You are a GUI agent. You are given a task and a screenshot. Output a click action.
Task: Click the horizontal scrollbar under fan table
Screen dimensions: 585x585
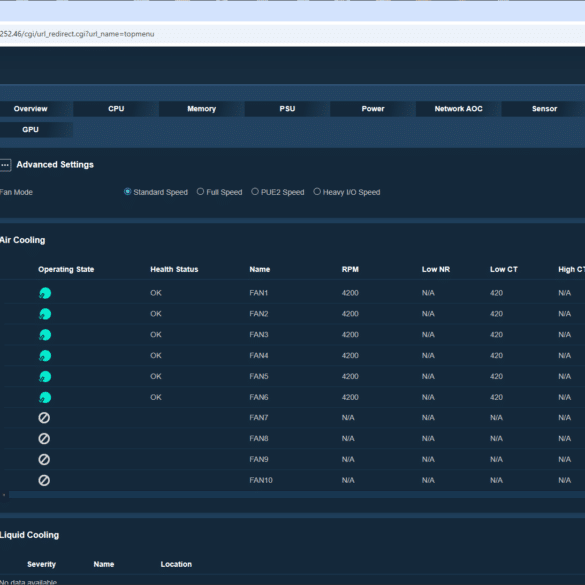[297, 495]
